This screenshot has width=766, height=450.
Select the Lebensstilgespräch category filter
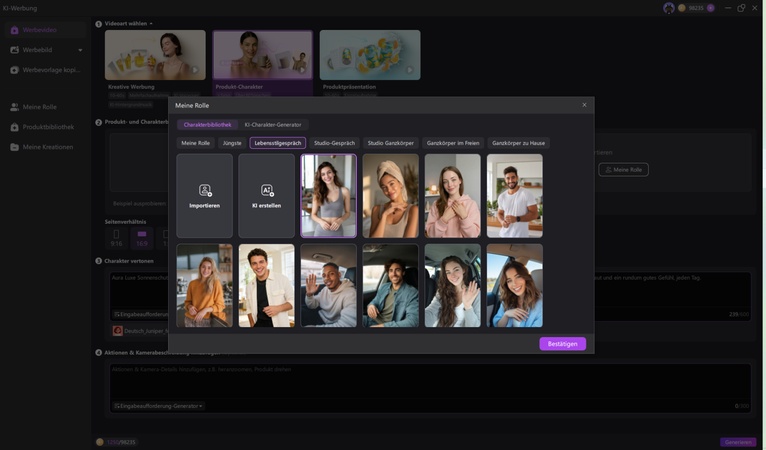[x=277, y=143]
